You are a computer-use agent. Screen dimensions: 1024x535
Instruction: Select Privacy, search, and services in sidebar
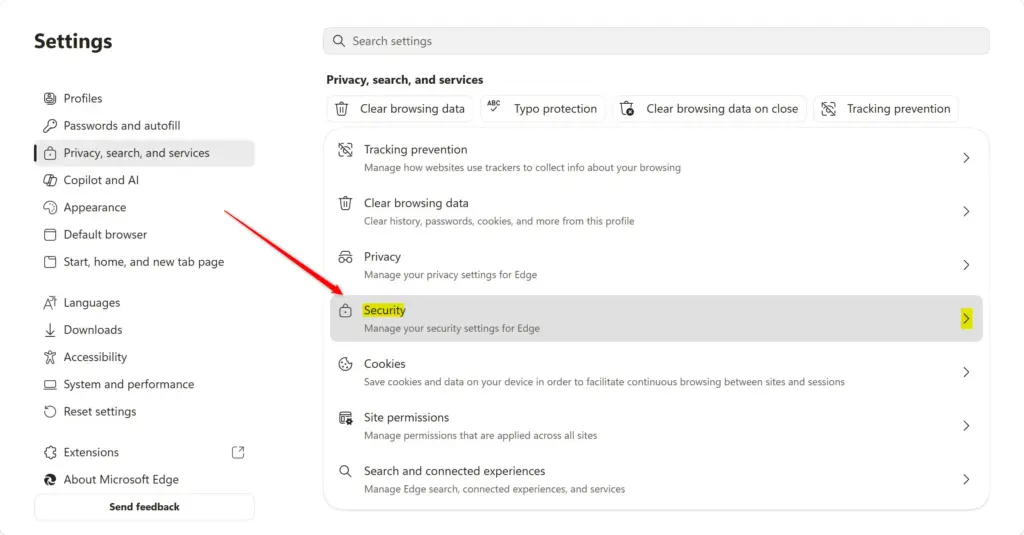(x=144, y=153)
